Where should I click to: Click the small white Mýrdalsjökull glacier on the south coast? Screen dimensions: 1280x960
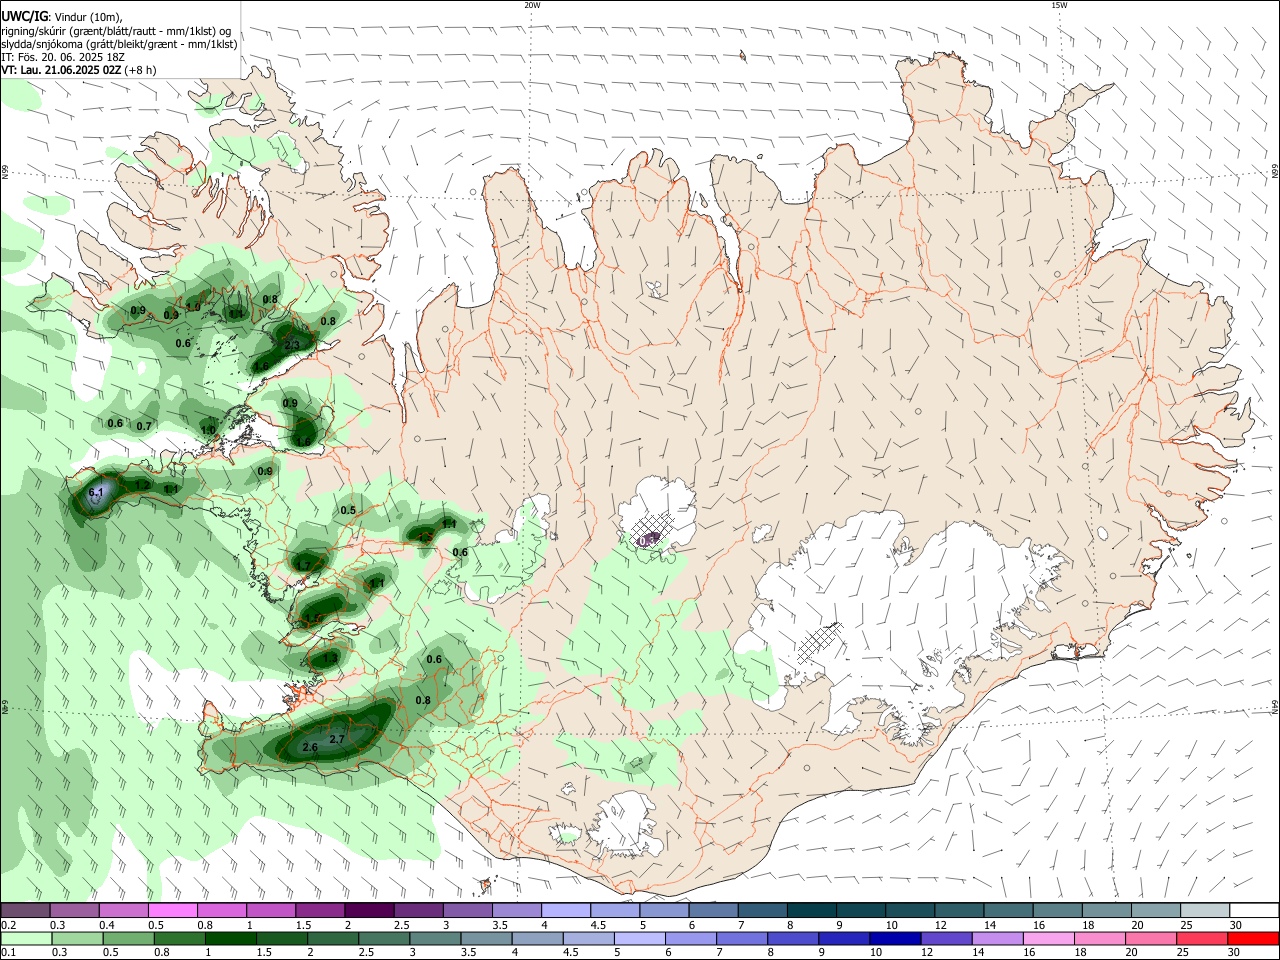(628, 824)
